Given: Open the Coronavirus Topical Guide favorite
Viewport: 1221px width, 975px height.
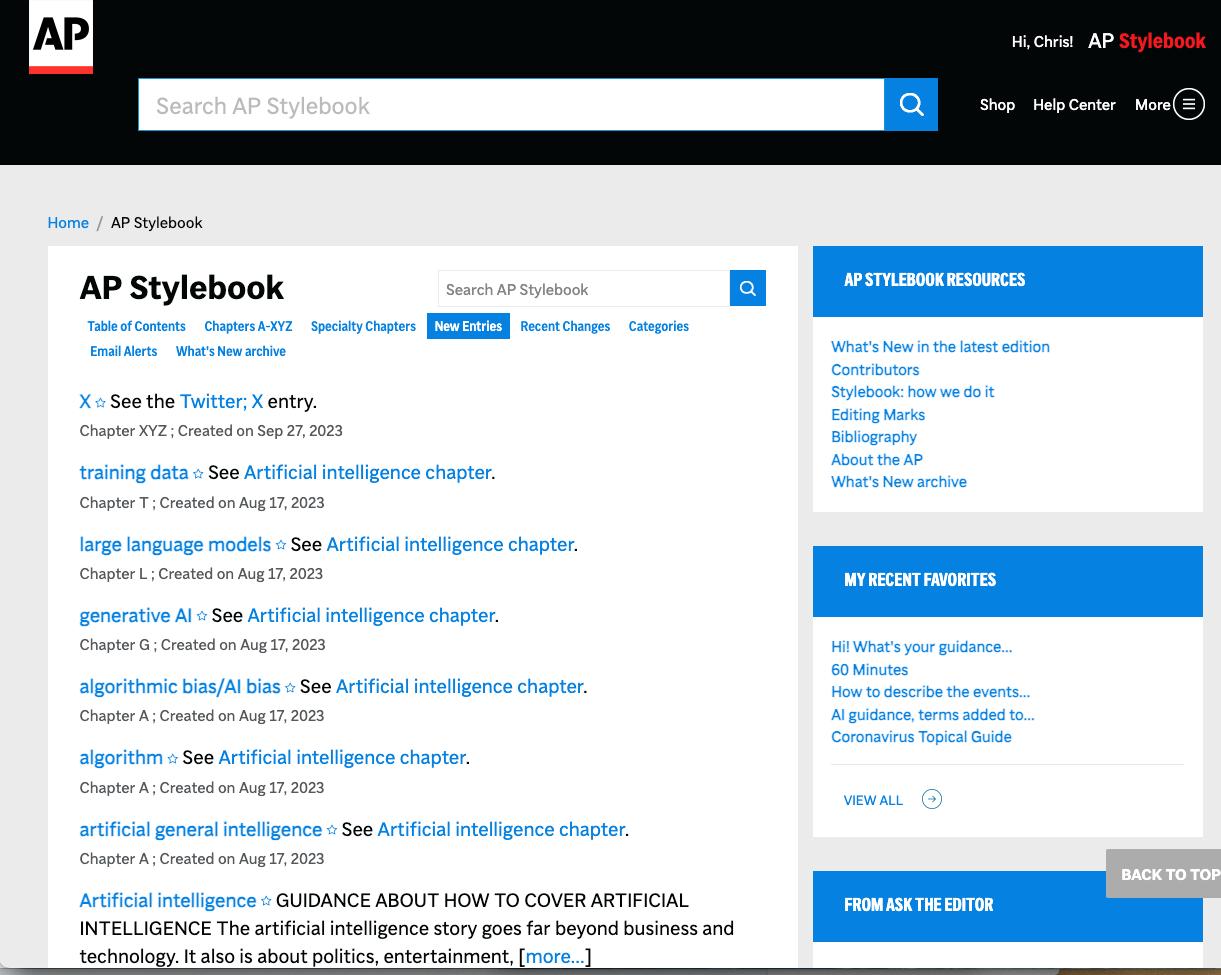Looking at the screenshot, I should [921, 736].
